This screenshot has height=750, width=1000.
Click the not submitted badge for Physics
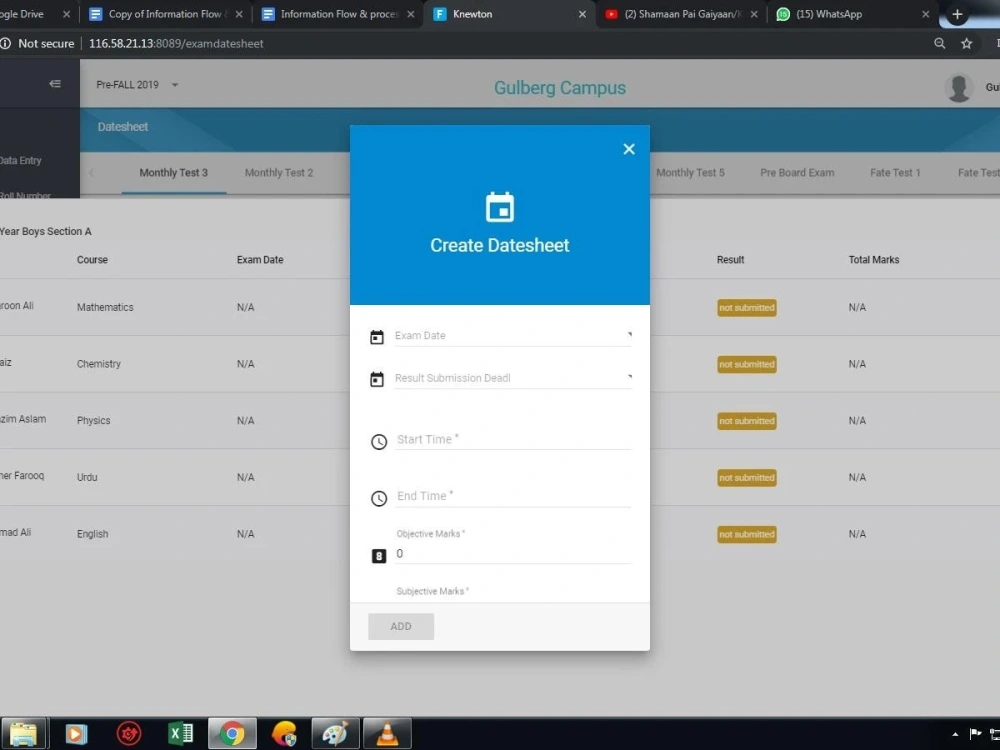click(x=746, y=421)
